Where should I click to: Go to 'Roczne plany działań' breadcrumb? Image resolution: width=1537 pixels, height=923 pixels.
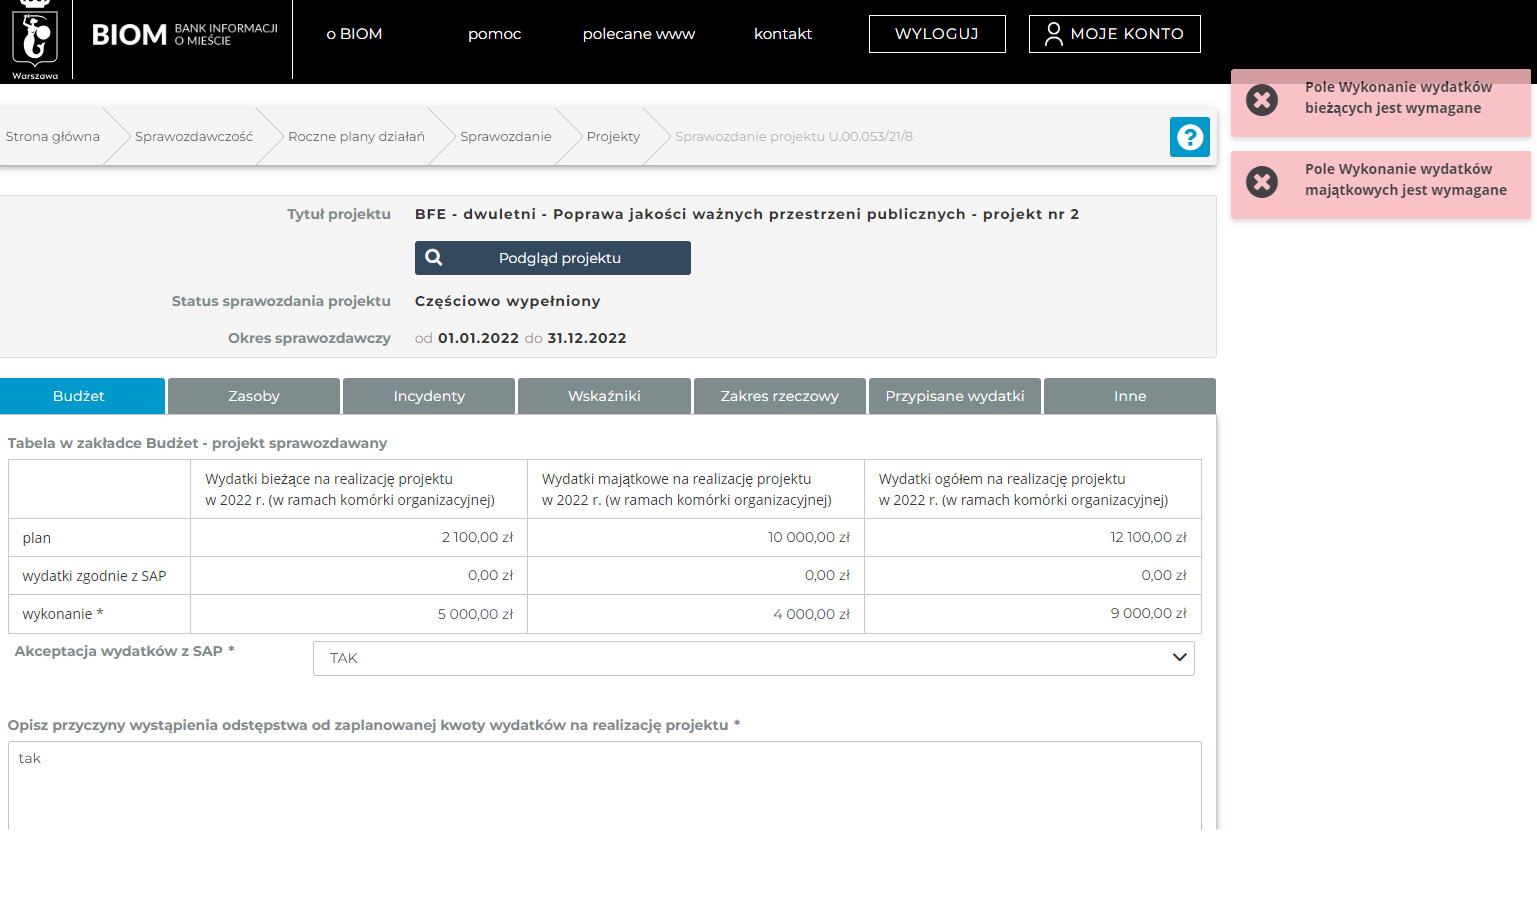[x=356, y=137]
